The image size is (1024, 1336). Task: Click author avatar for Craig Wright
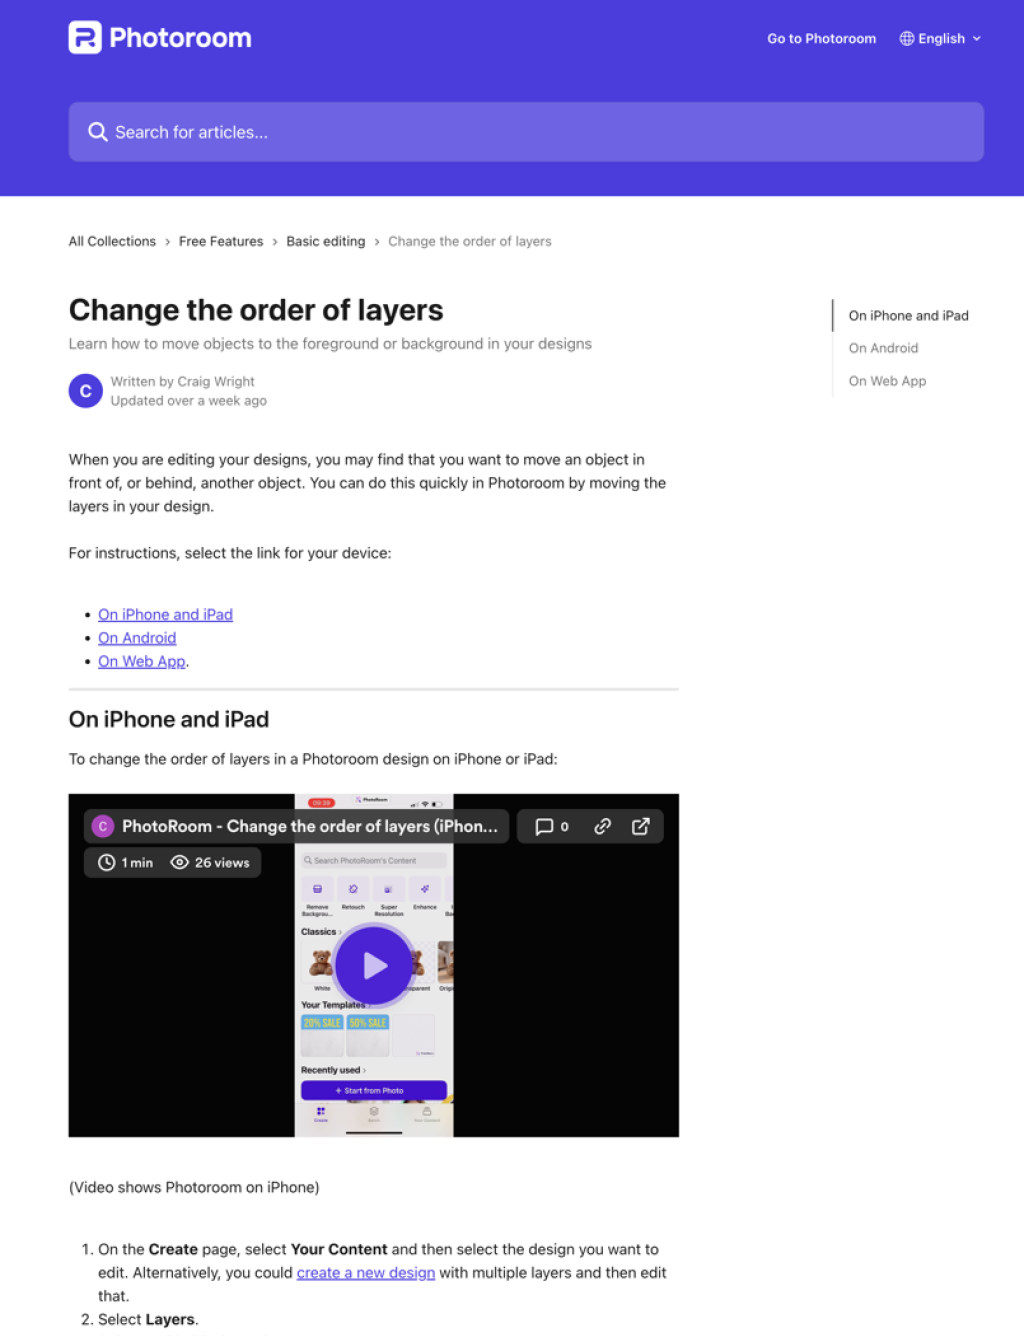[85, 391]
